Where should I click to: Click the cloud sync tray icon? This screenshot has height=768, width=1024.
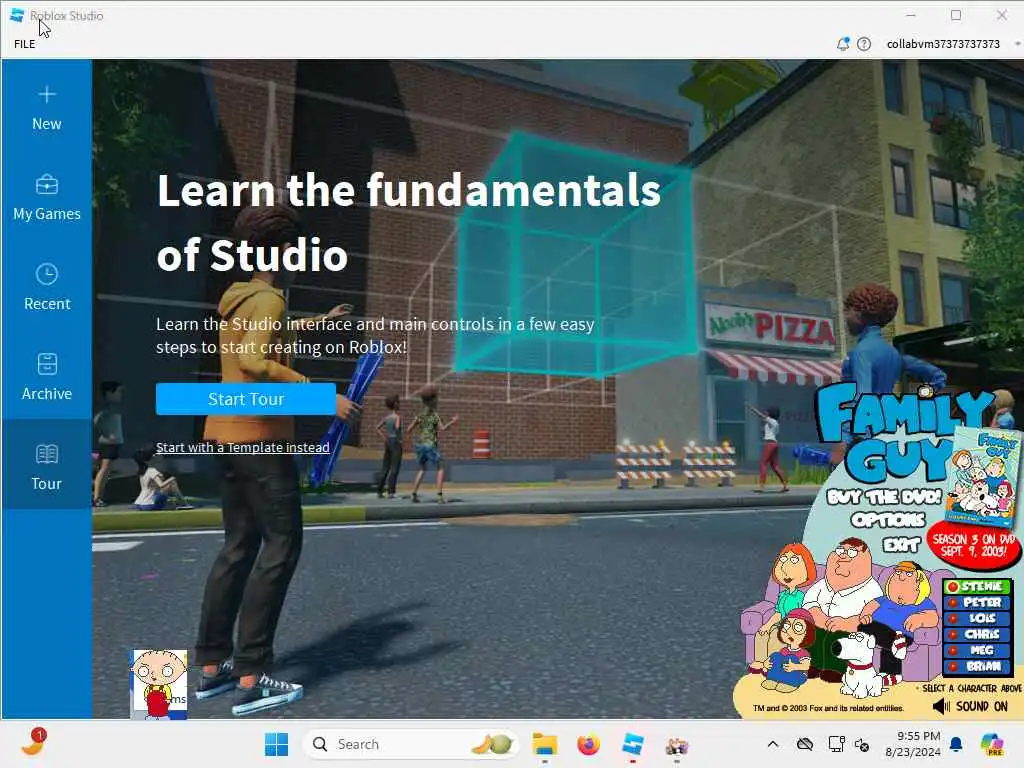point(805,744)
